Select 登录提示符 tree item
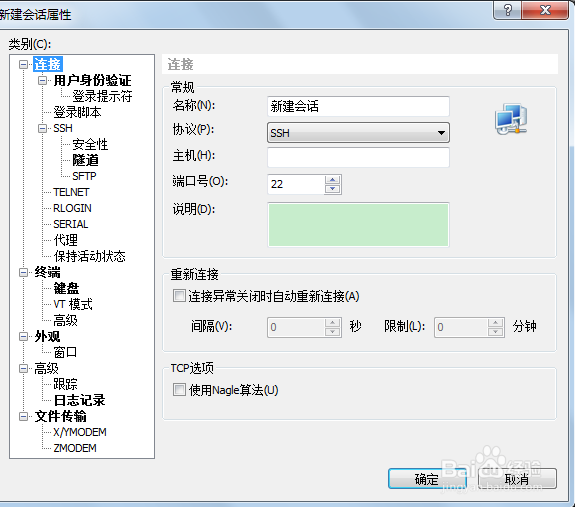 pos(102,96)
